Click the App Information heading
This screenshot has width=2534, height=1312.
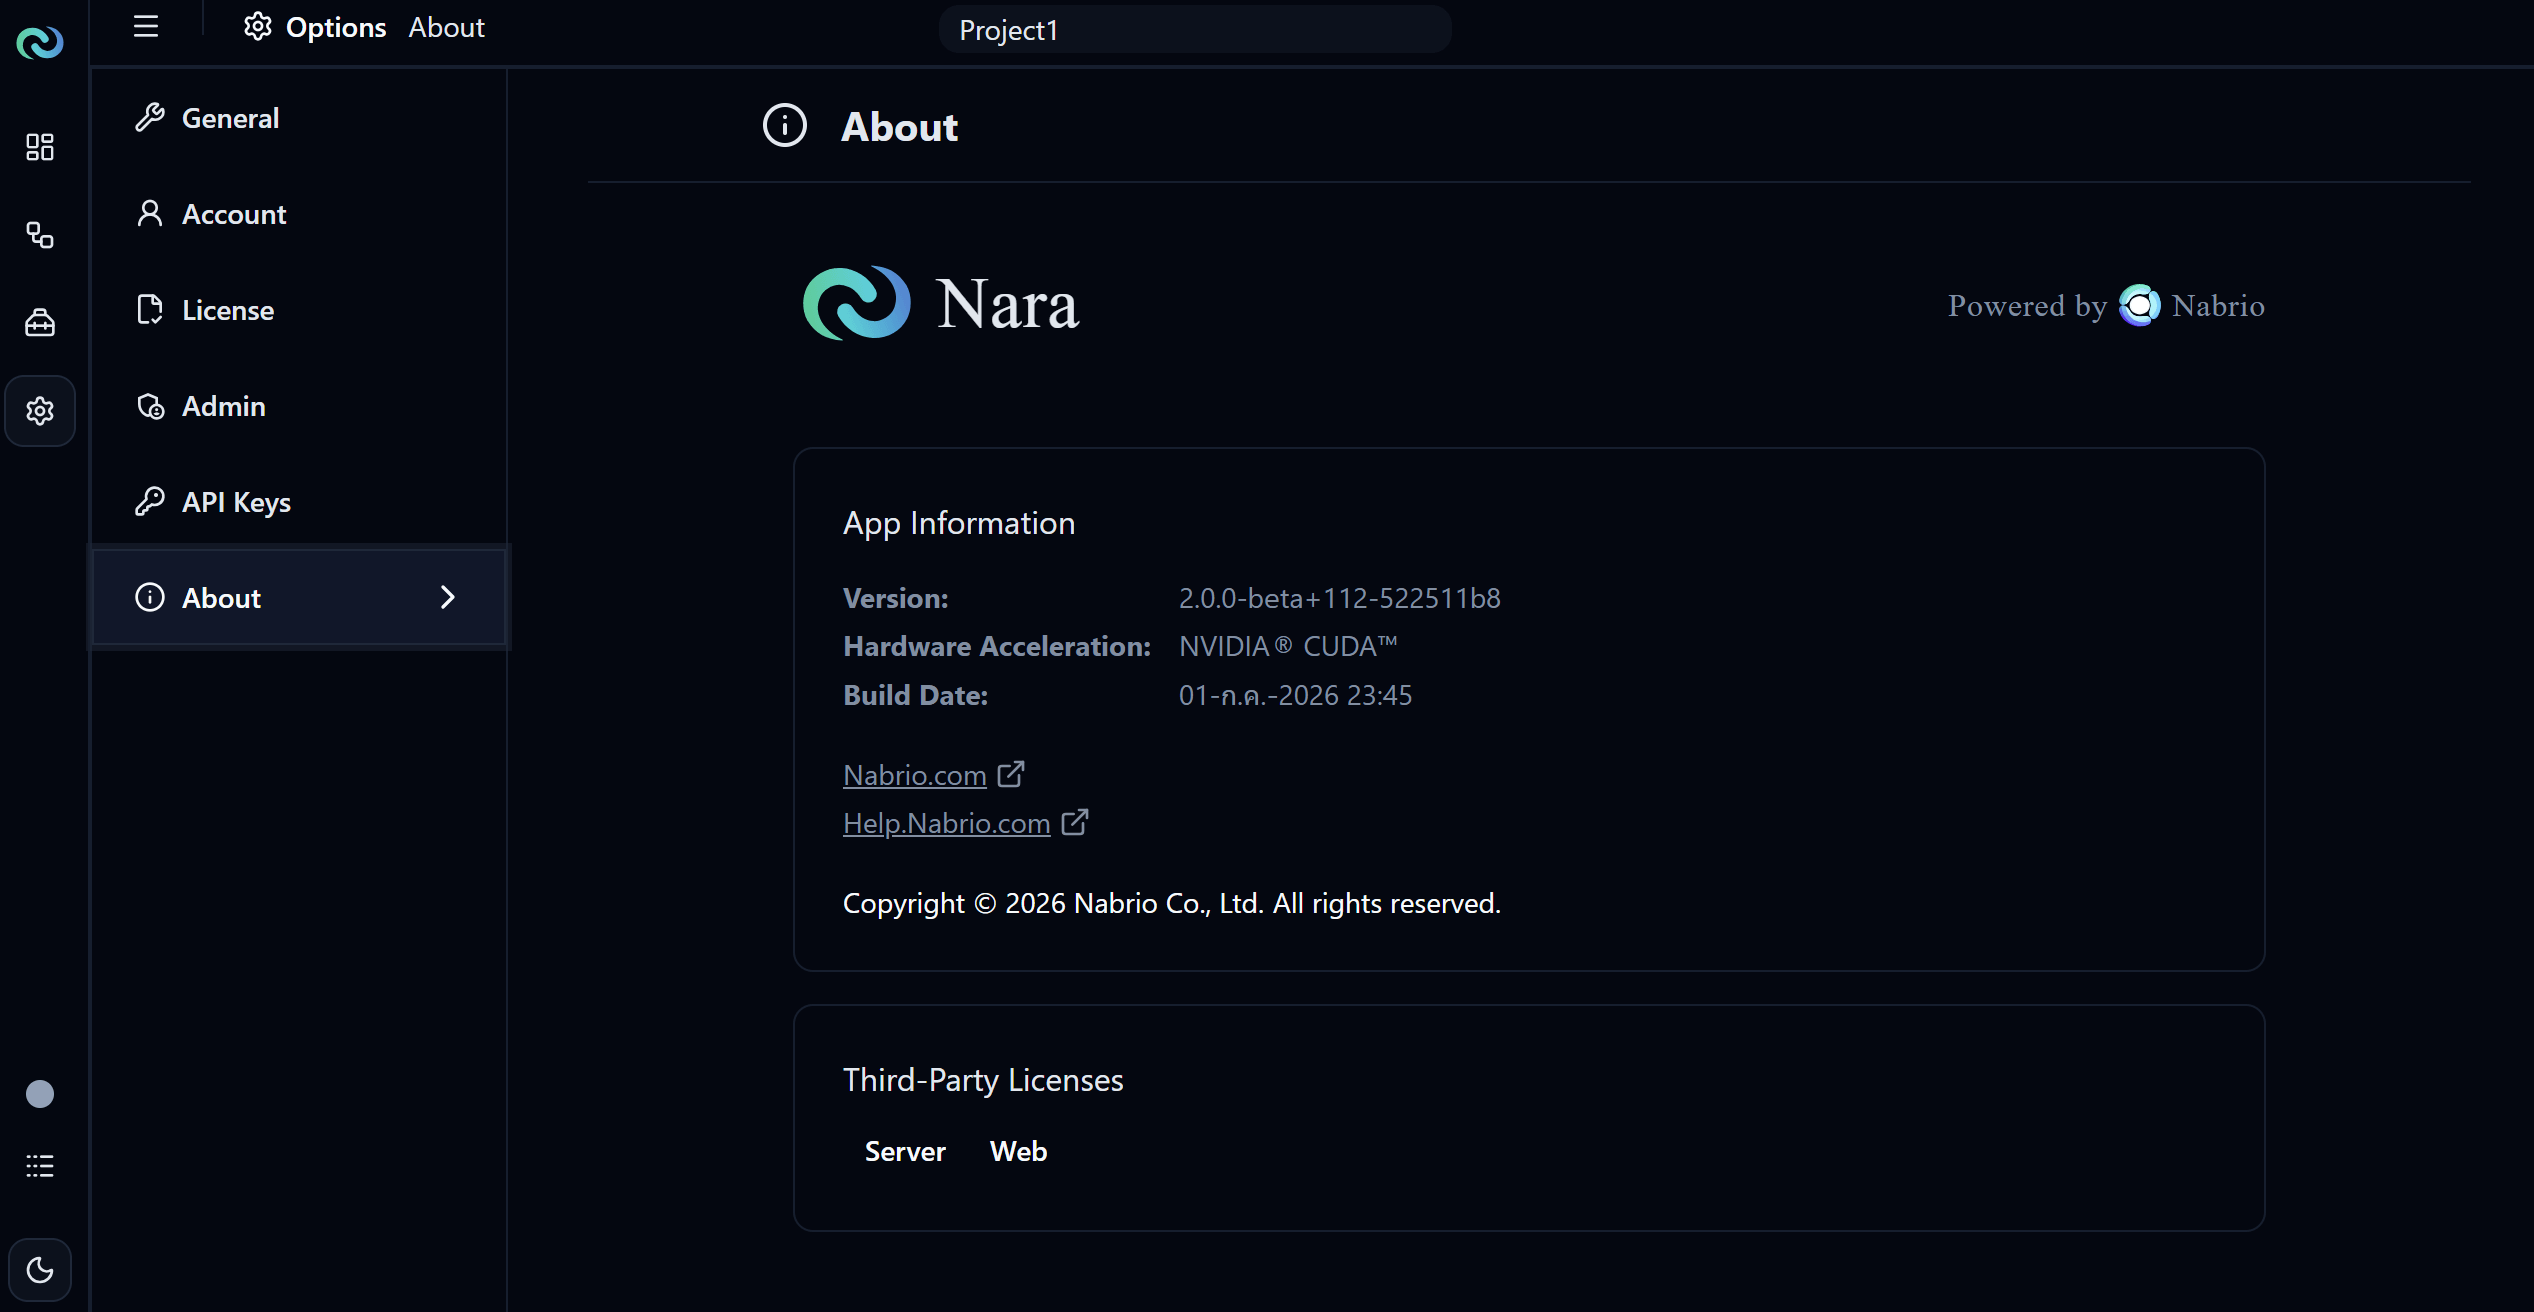click(959, 524)
